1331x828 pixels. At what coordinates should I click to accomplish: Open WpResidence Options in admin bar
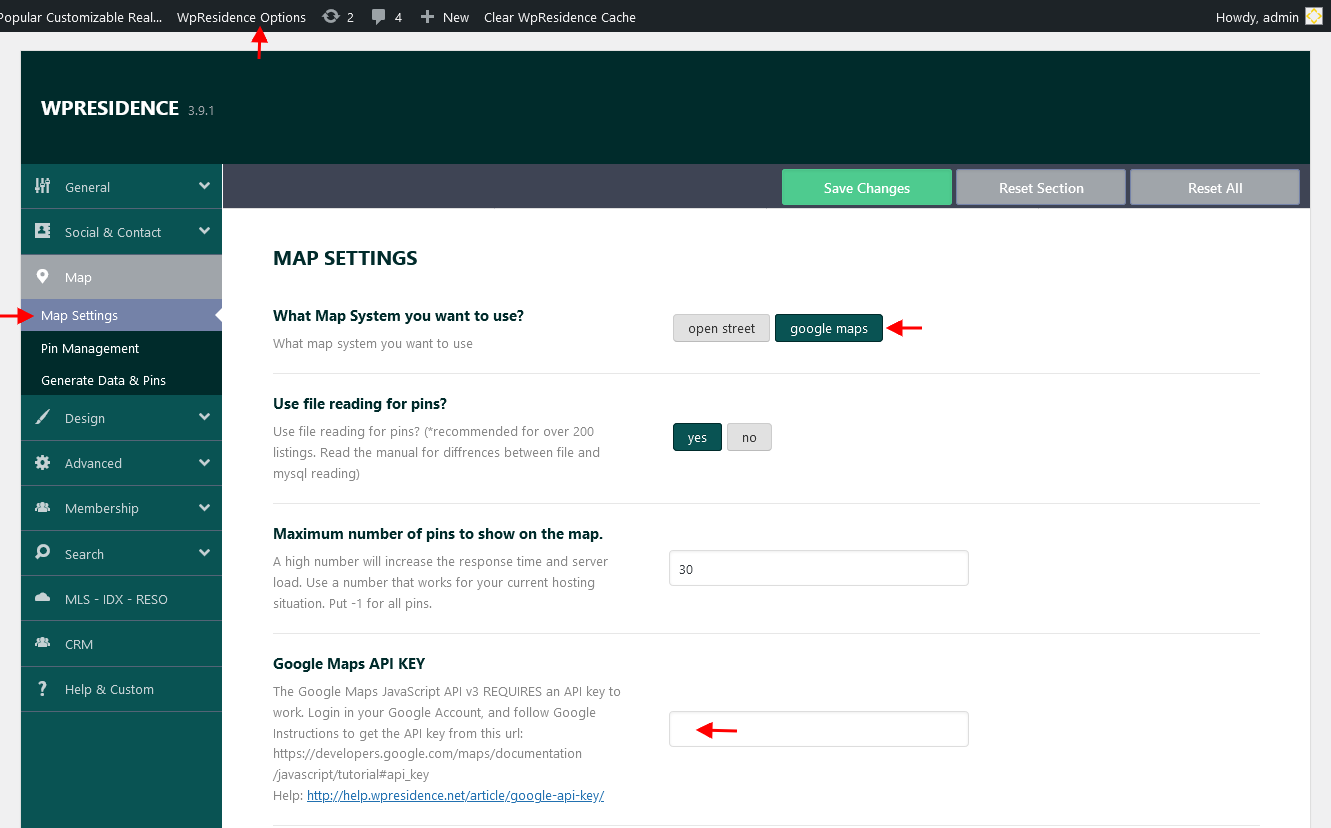pos(241,17)
